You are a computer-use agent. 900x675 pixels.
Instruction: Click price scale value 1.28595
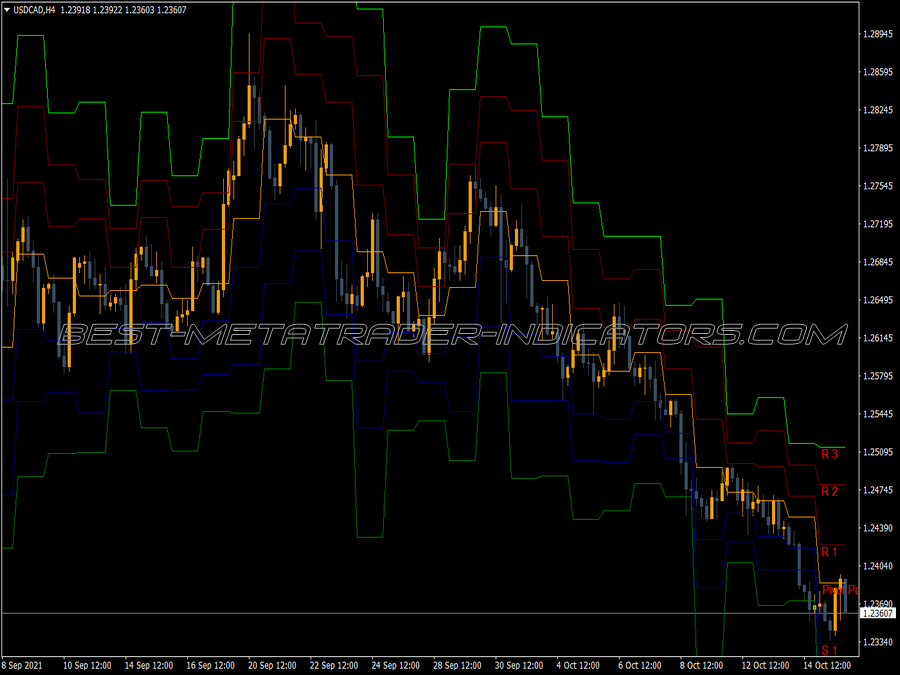[x=878, y=72]
